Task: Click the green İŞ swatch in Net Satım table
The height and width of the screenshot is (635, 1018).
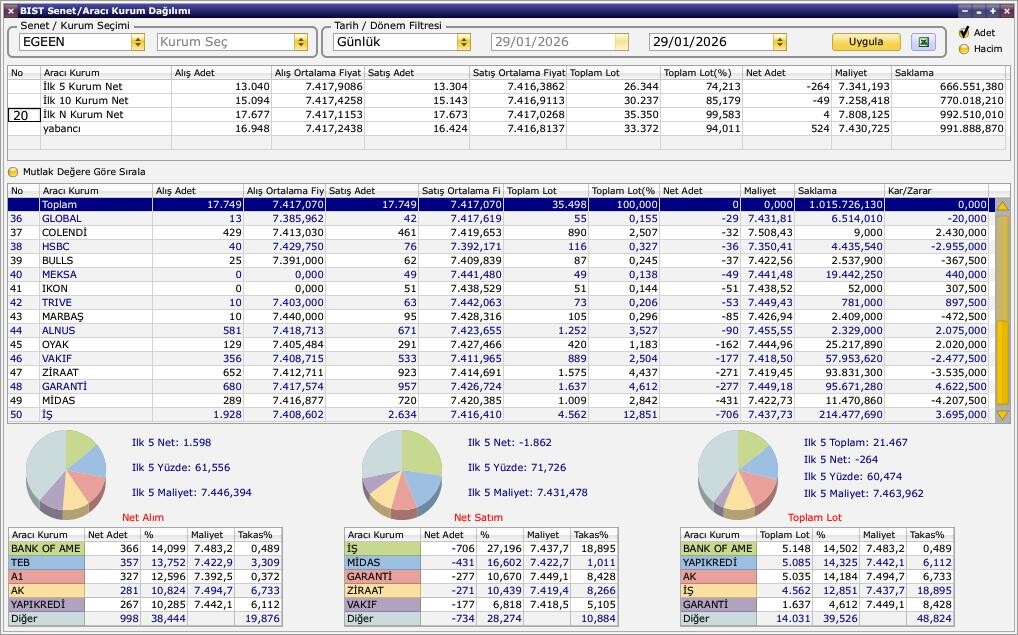Action: (381, 548)
